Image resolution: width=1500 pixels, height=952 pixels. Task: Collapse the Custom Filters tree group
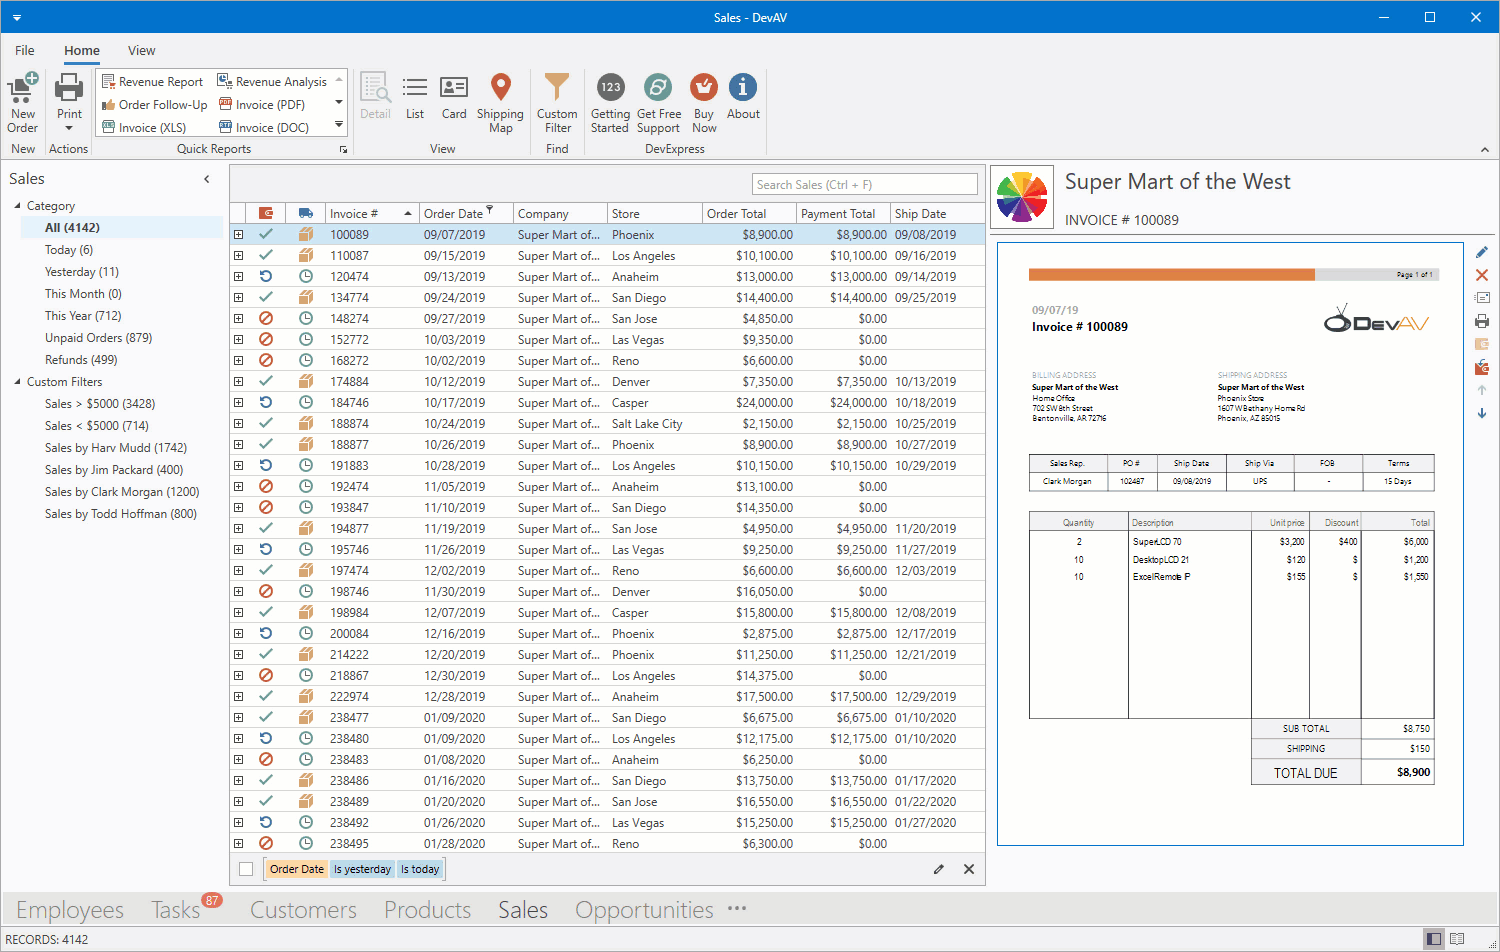coord(18,382)
